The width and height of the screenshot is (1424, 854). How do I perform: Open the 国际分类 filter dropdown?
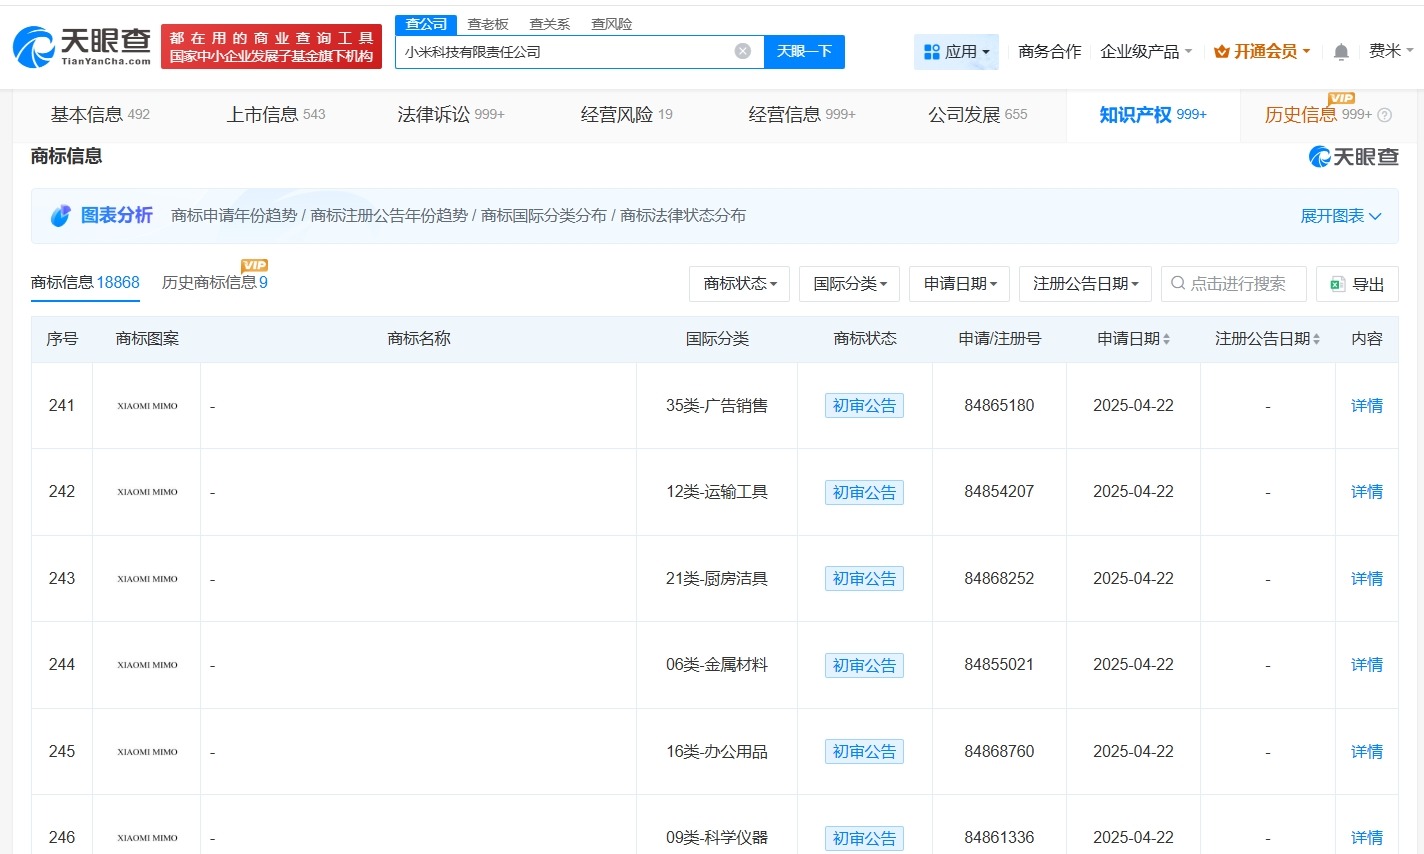click(848, 284)
